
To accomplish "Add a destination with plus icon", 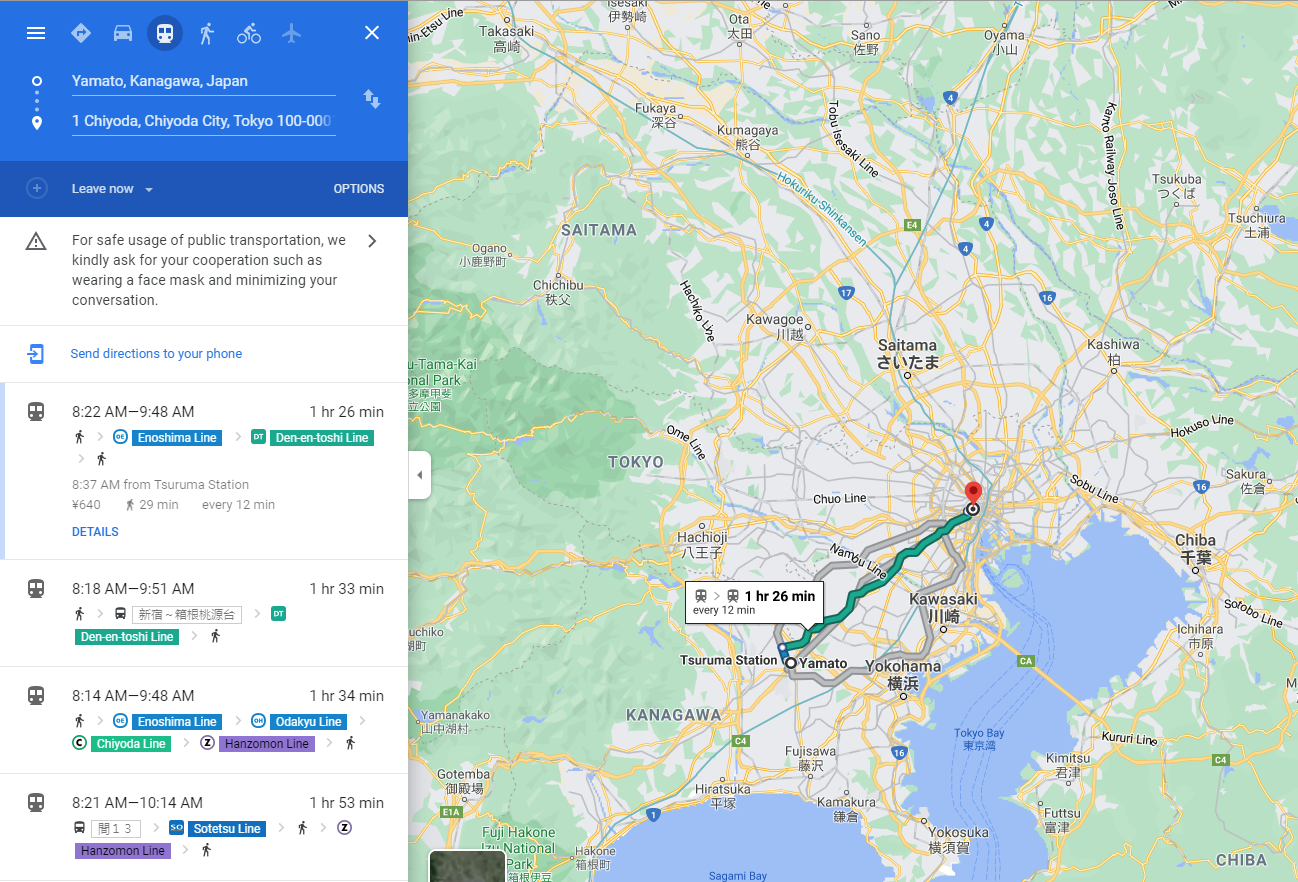I will (37, 188).
